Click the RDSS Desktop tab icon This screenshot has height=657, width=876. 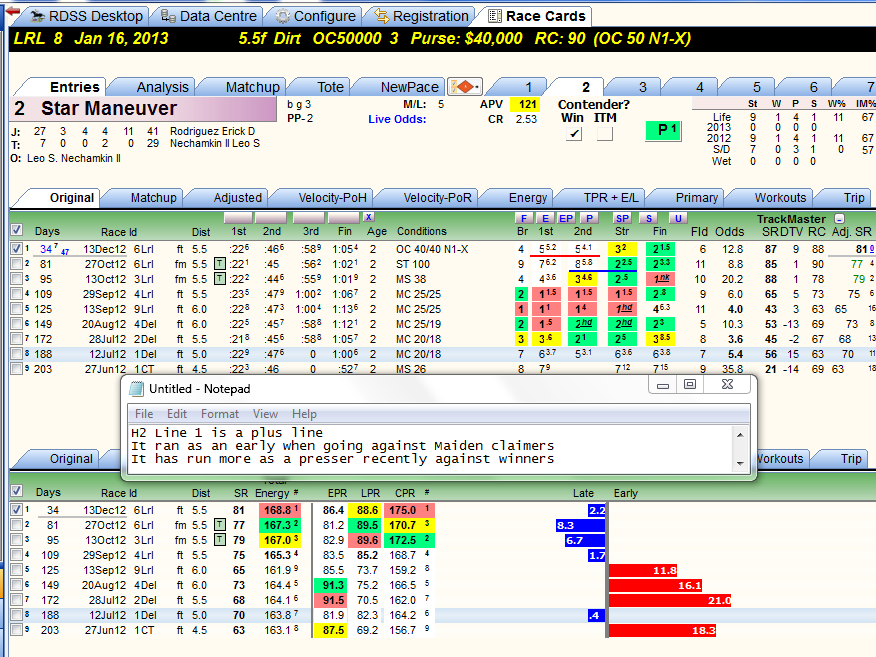click(38, 16)
